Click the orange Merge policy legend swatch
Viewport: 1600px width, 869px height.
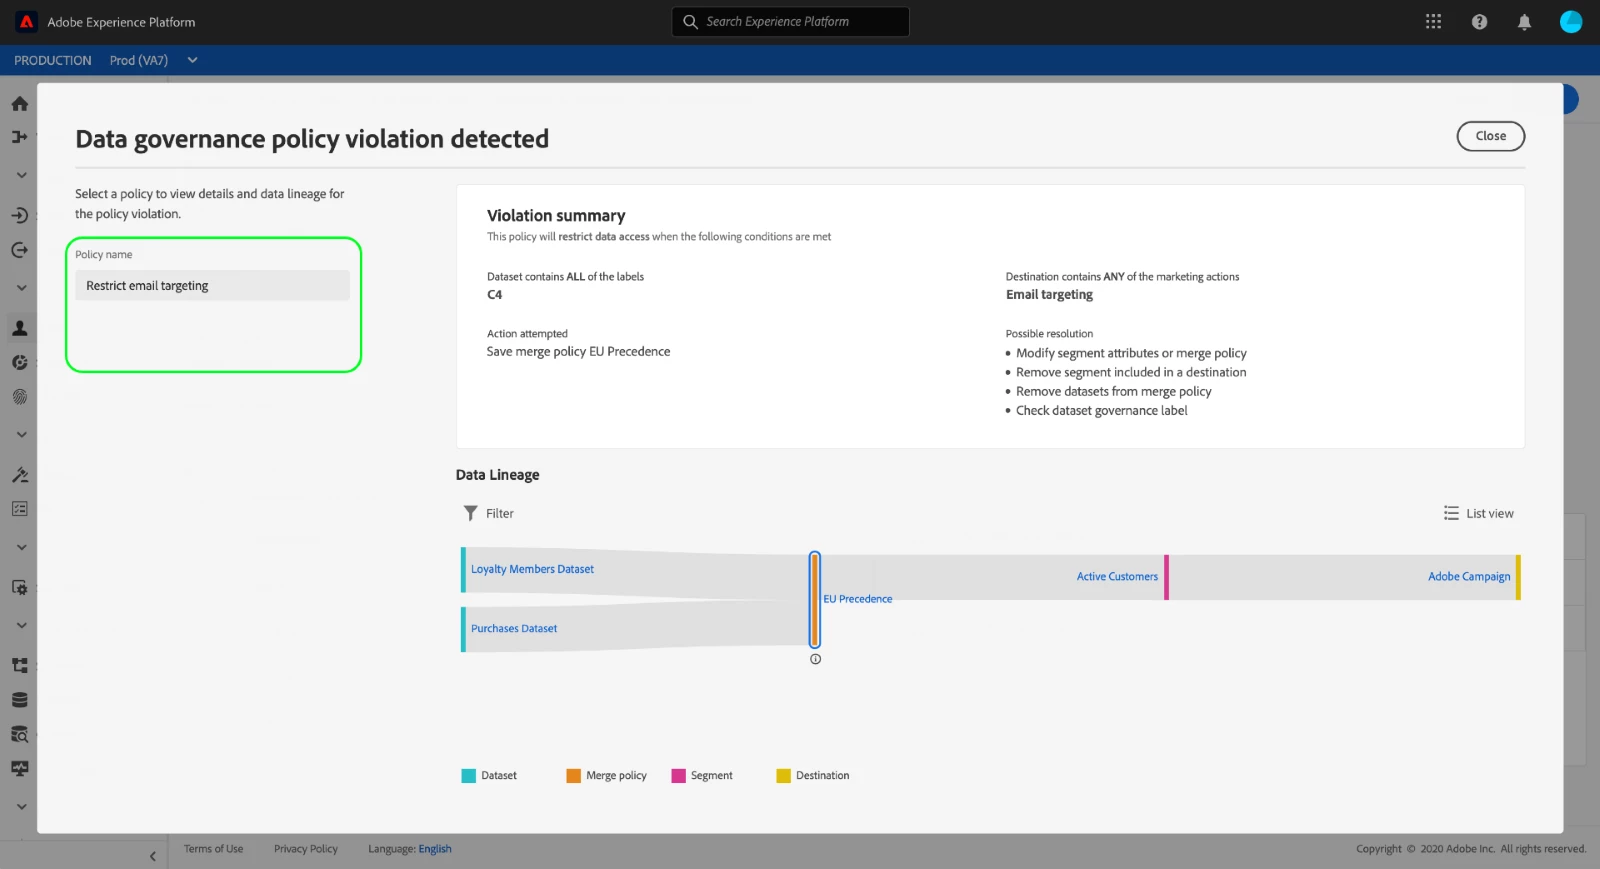[573, 776]
